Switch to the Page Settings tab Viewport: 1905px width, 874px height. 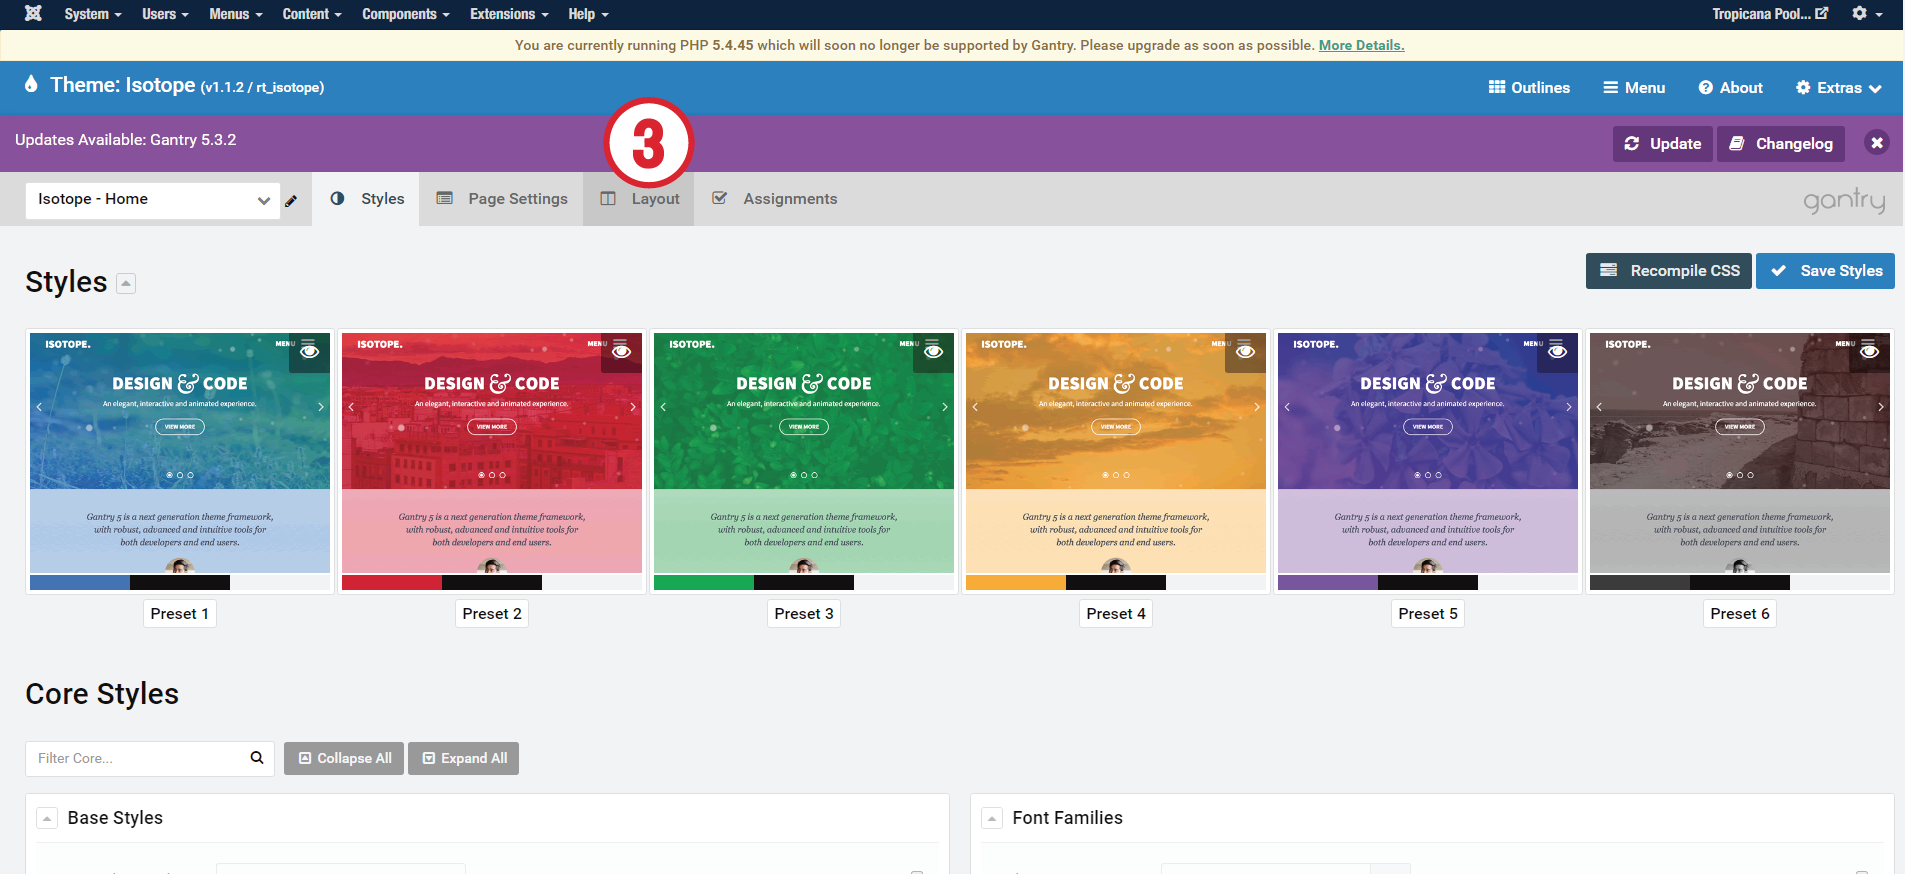502,199
